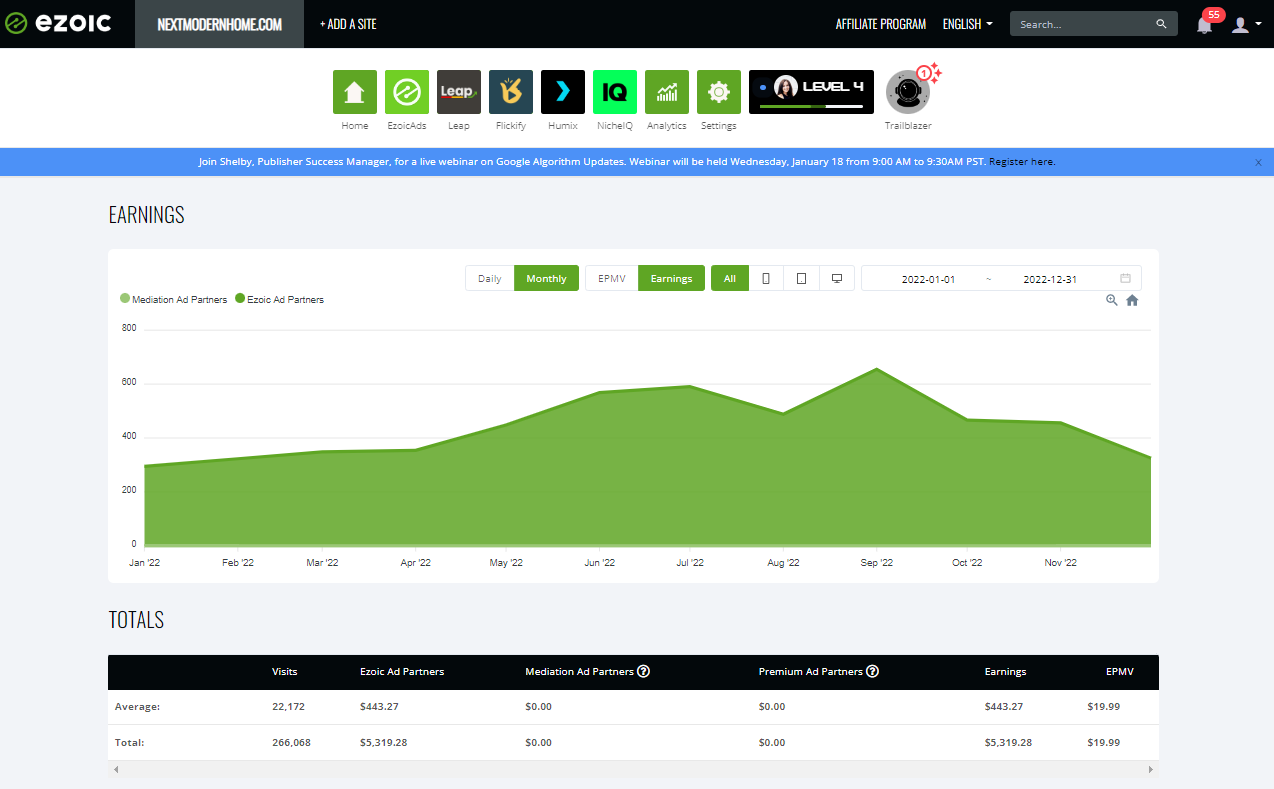
Task: Open the Analytics app icon
Action: (x=667, y=92)
